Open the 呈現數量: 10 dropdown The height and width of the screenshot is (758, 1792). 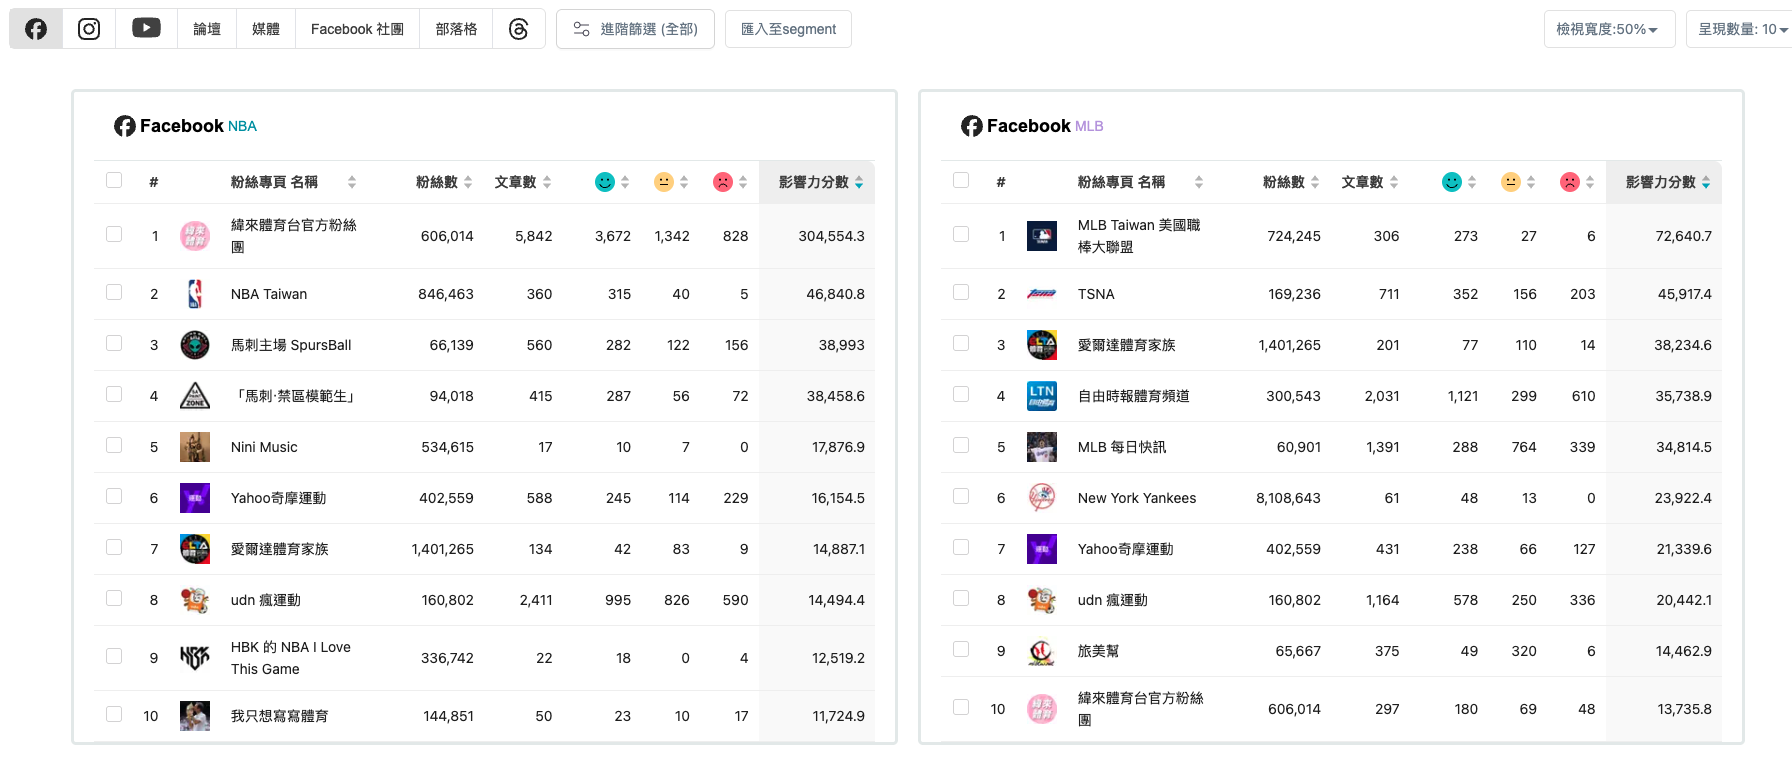(1740, 29)
